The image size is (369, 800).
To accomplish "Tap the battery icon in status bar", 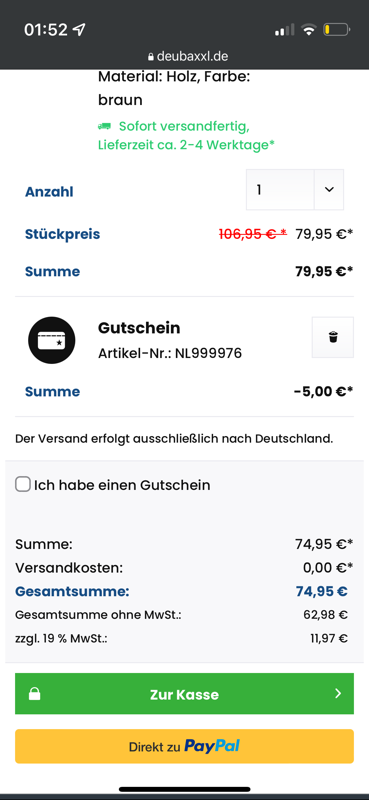I will [x=336, y=30].
